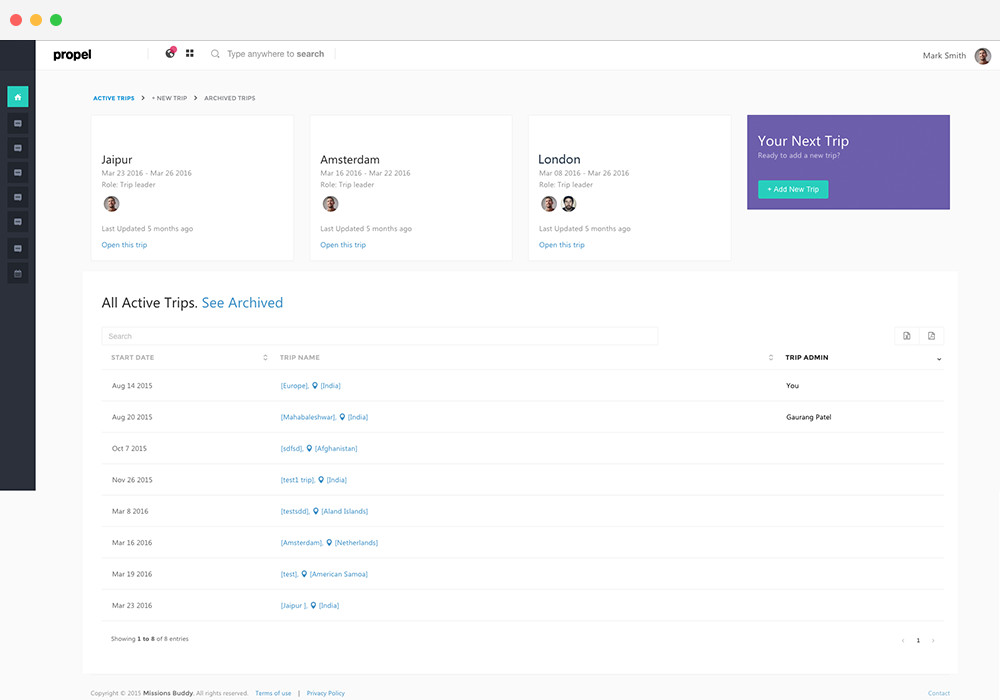Screen dimensions: 1000x700
Task: Select the Home icon in the sidebar
Action: coord(17,96)
